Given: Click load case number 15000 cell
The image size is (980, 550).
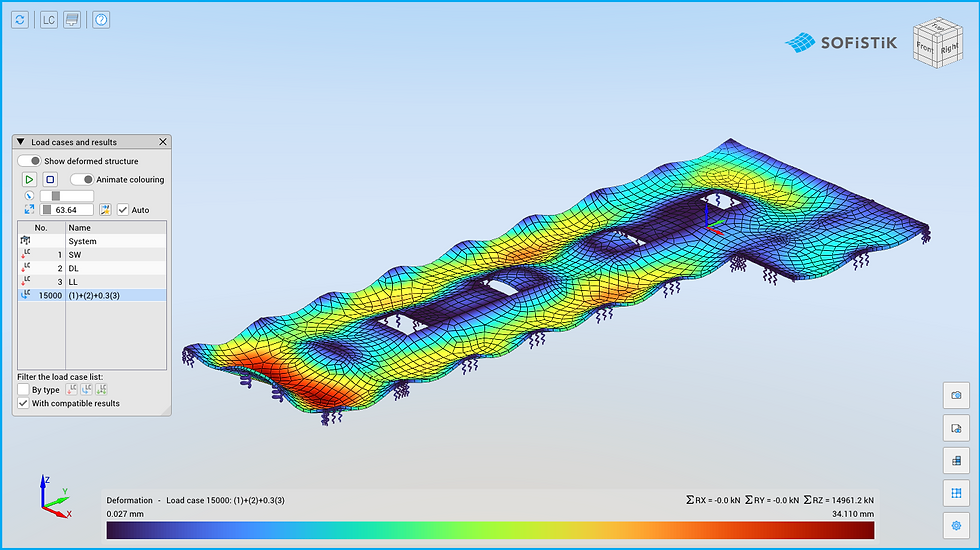Looking at the screenshot, I should tap(50, 295).
